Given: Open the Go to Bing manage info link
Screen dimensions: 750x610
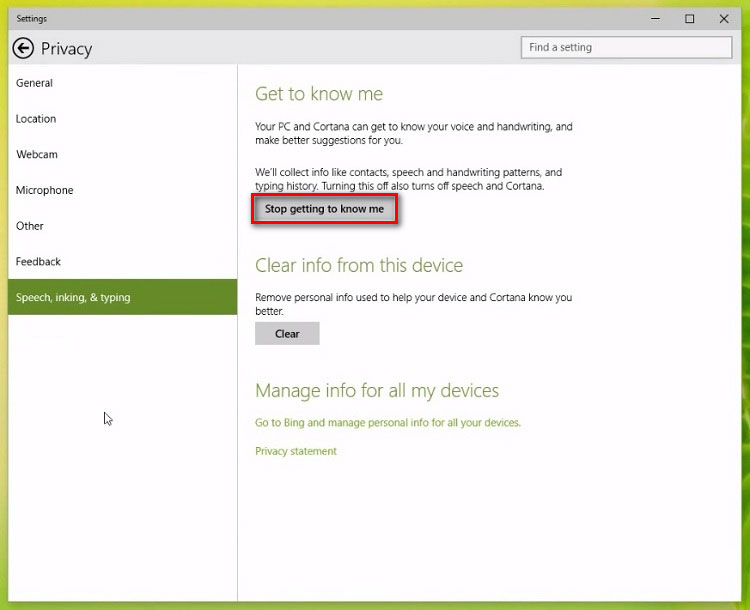Looking at the screenshot, I should [x=388, y=423].
